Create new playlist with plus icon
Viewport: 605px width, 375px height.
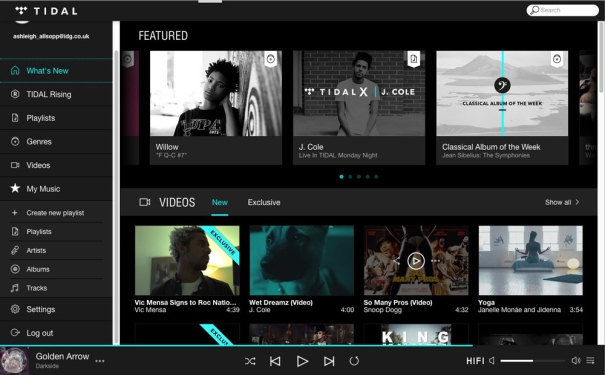15,213
